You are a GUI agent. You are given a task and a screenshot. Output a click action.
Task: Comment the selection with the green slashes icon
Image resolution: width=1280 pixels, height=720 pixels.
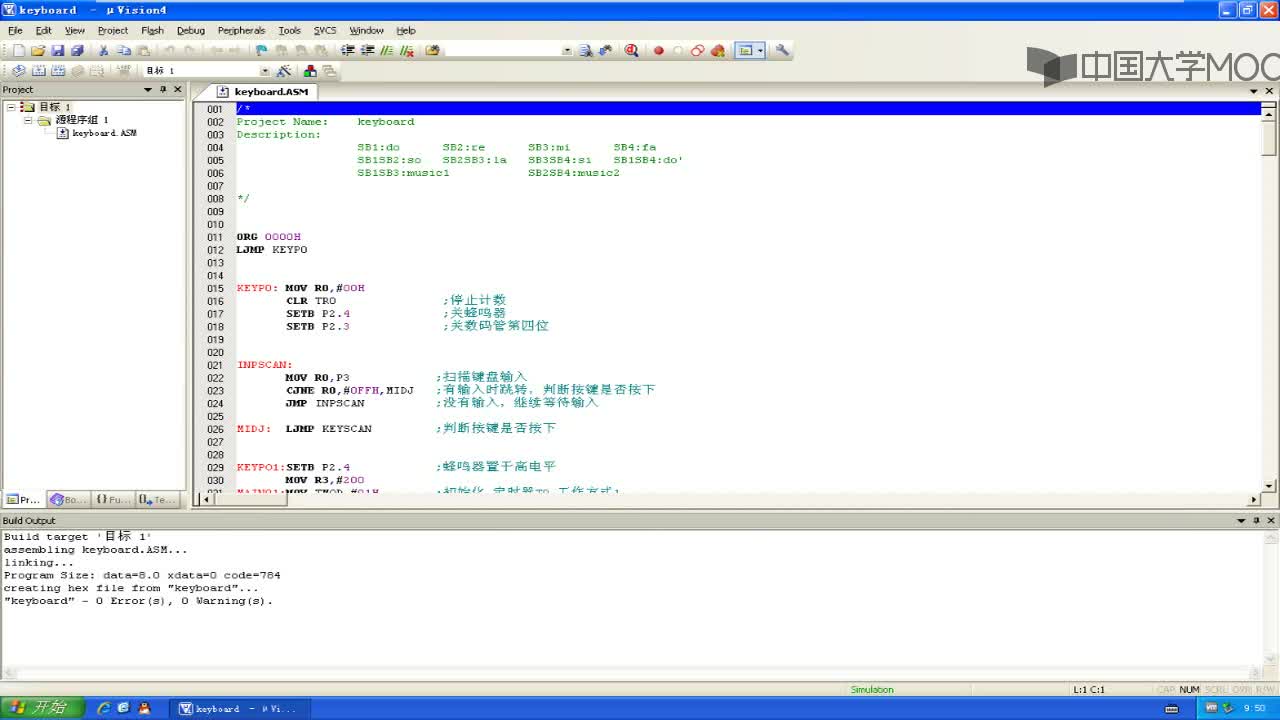[386, 51]
